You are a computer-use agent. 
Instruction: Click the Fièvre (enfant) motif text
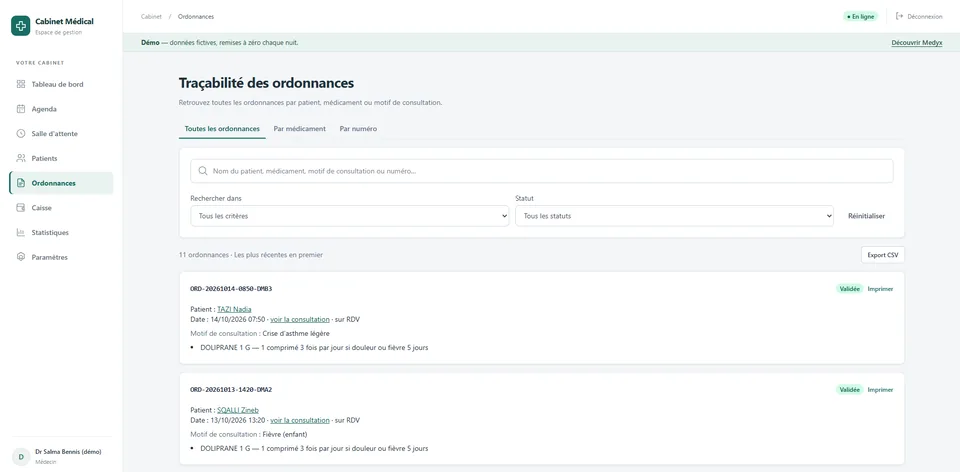285,435
